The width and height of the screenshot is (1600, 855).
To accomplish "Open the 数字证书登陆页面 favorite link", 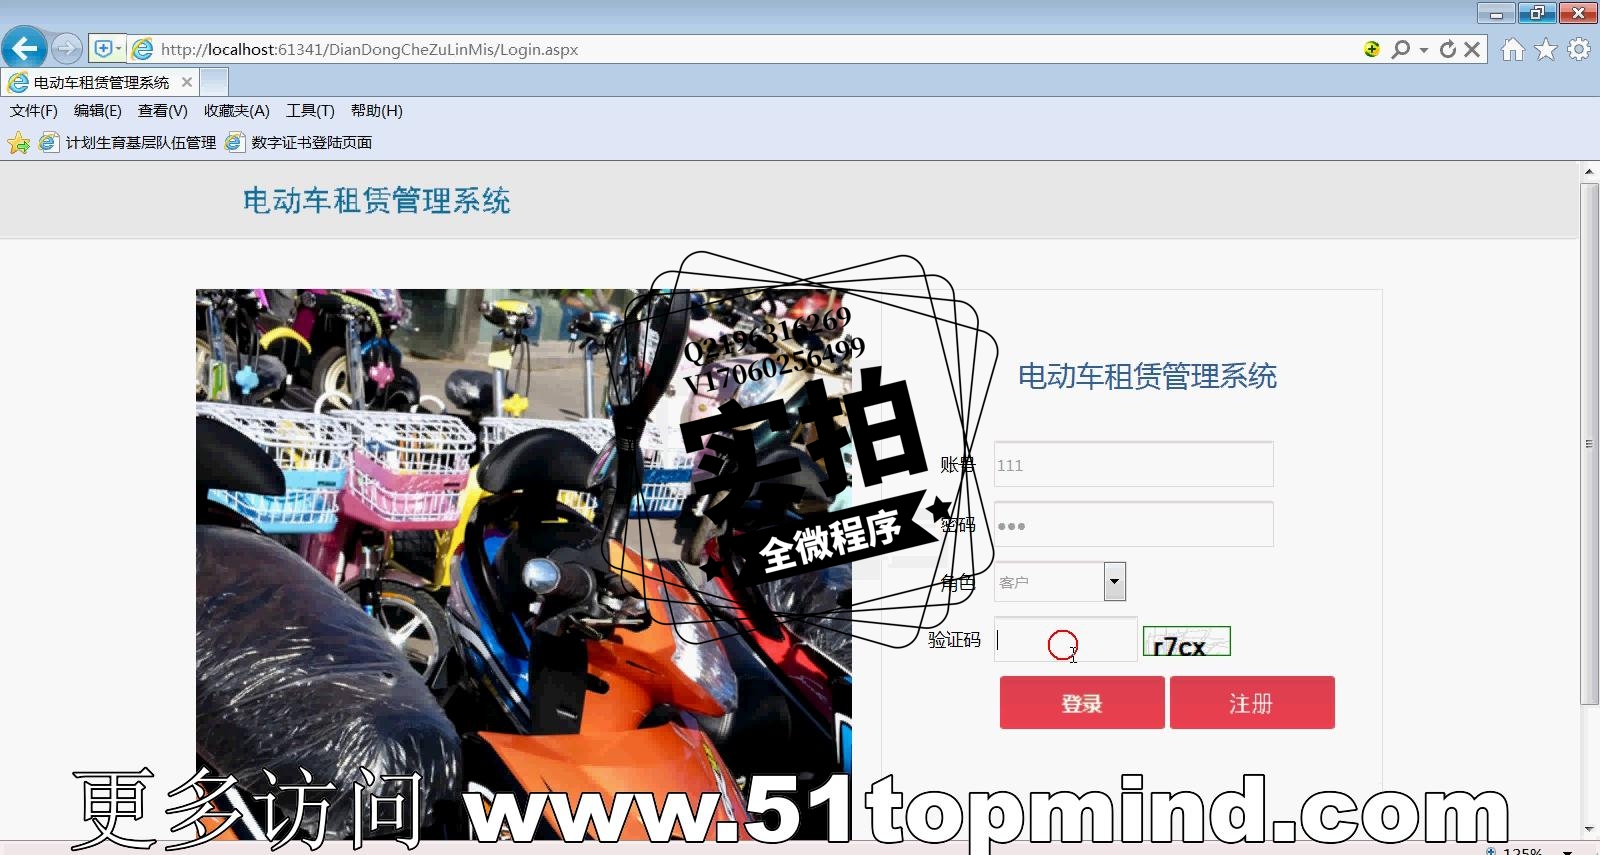I will 299,143.
